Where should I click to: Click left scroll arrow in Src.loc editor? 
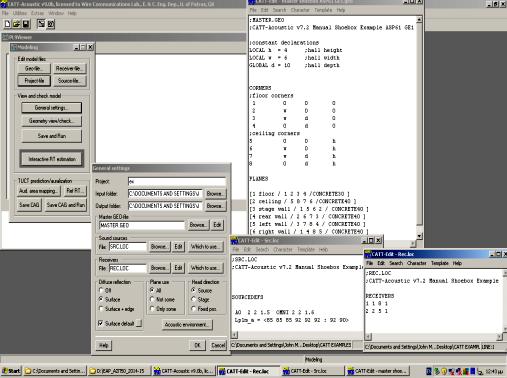(x=235, y=335)
